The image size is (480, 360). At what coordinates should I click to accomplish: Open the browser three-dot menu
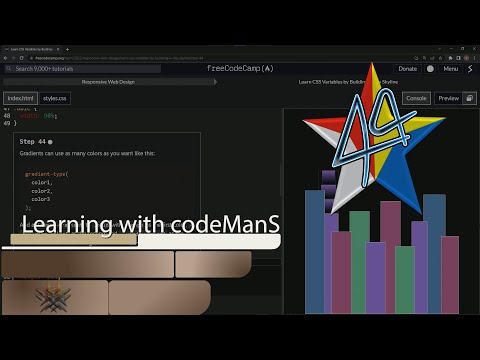(x=474, y=58)
